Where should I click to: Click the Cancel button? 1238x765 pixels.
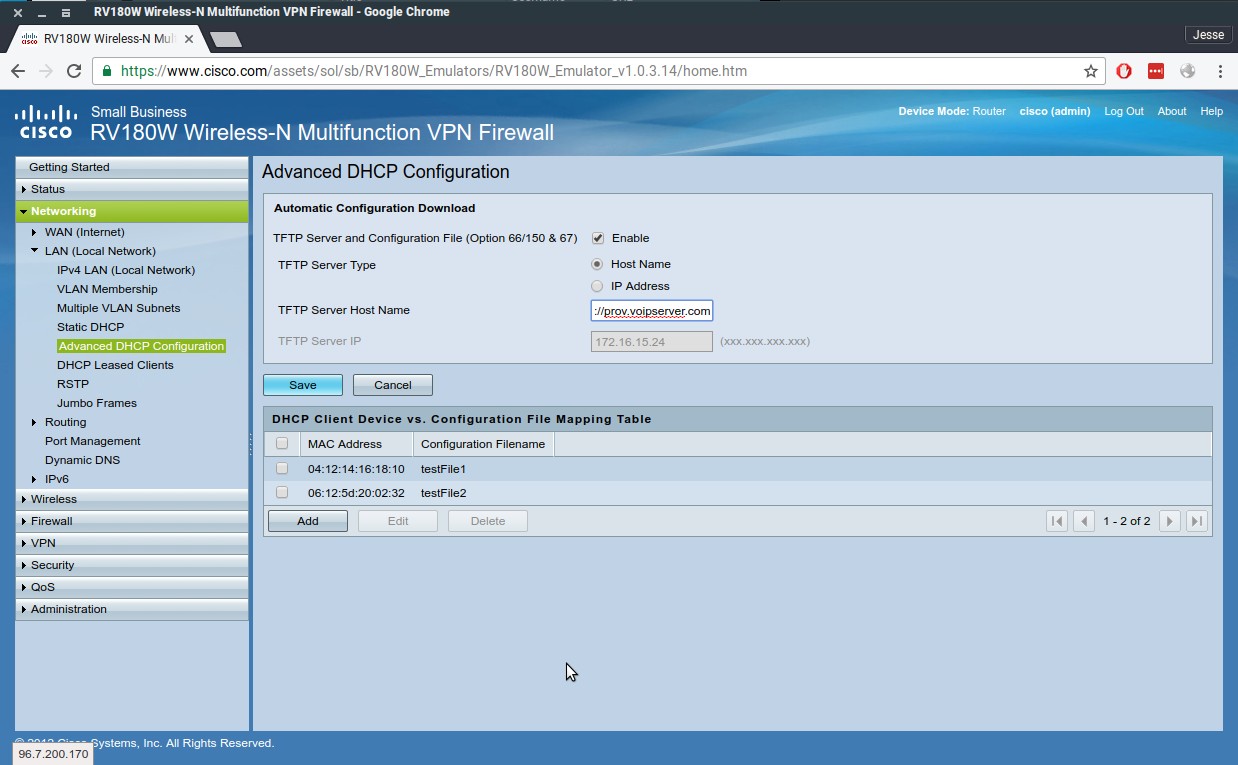[x=393, y=385]
